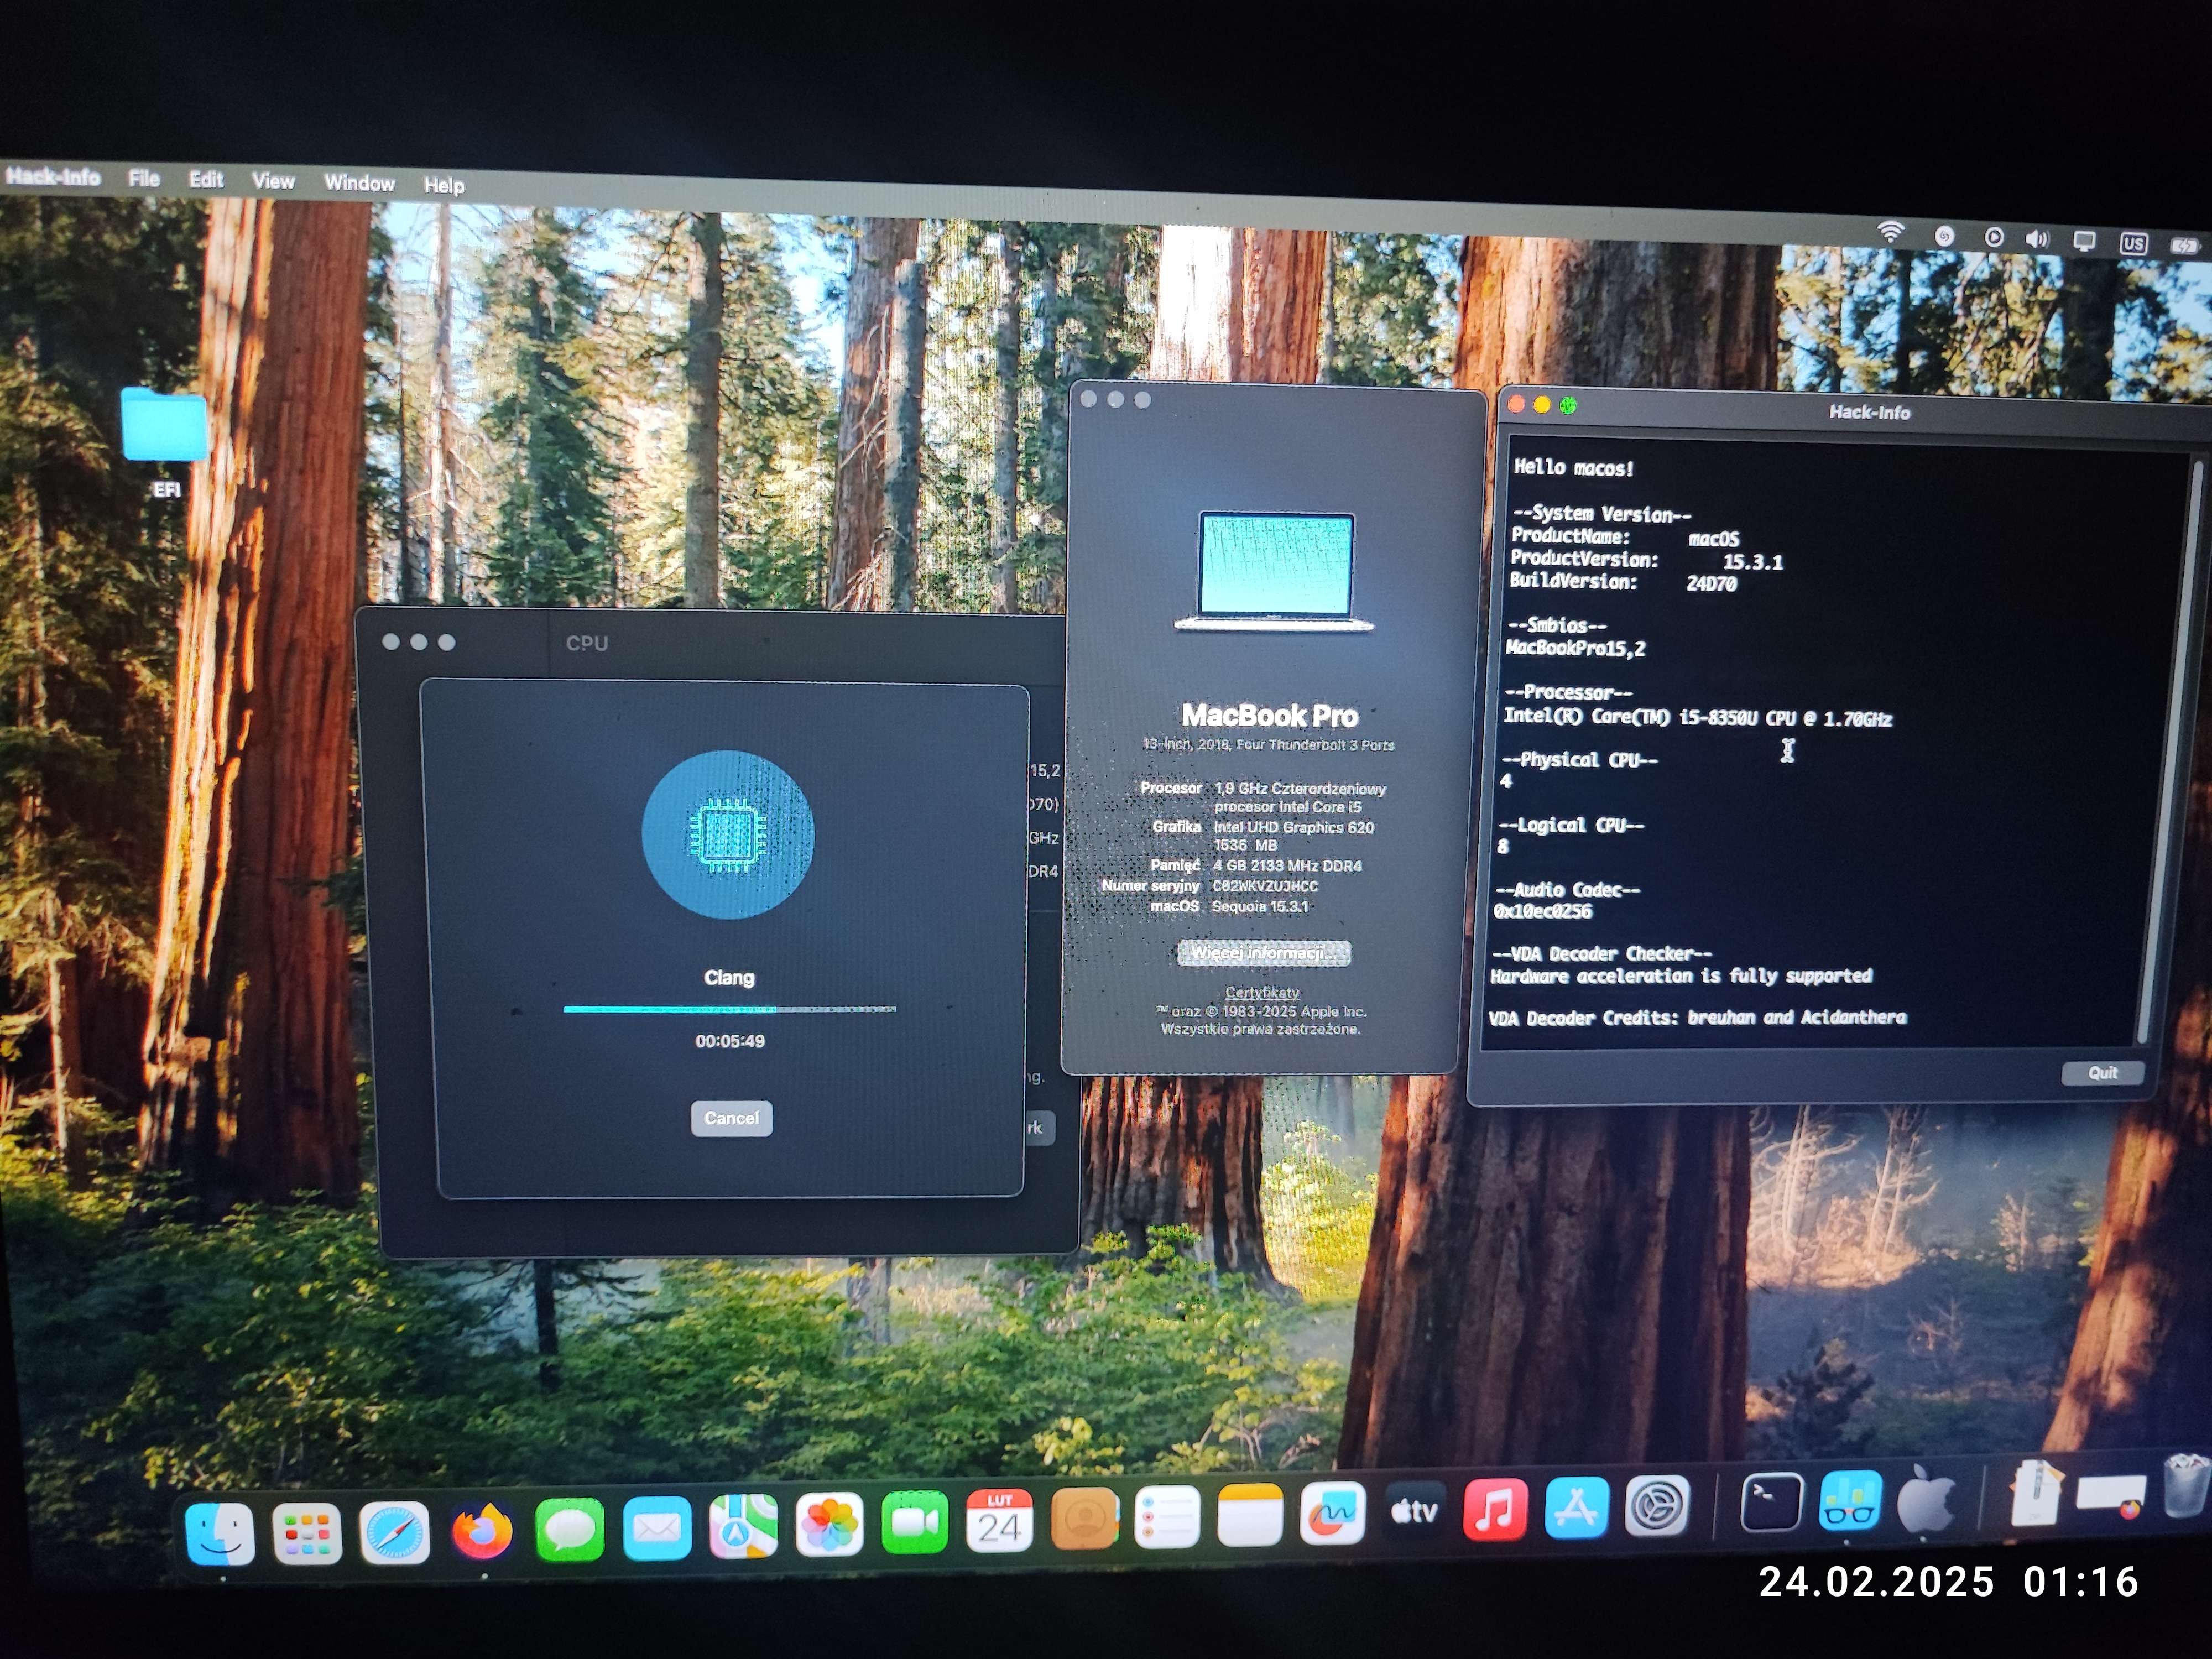Open Mail from the Dock

[x=656, y=1528]
